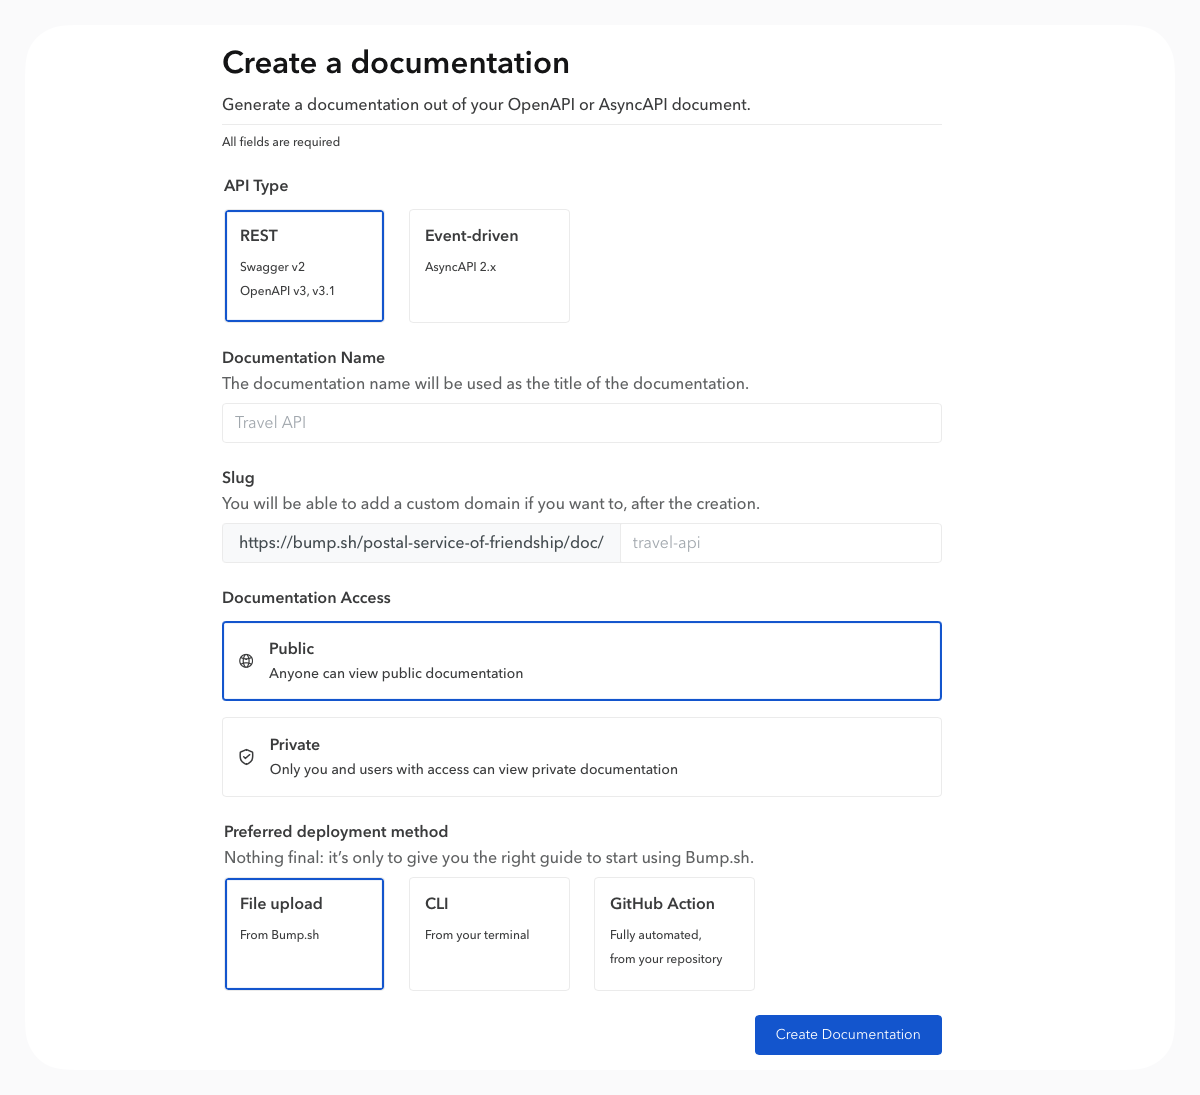Click the shield icon beside Private
This screenshot has width=1200, height=1095.
246,757
